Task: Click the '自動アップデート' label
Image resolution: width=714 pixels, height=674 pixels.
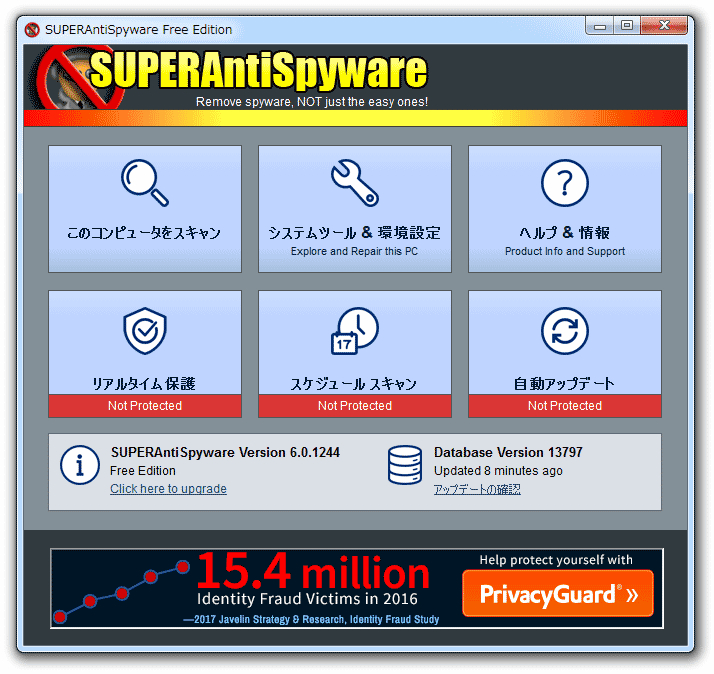Action: tap(564, 384)
